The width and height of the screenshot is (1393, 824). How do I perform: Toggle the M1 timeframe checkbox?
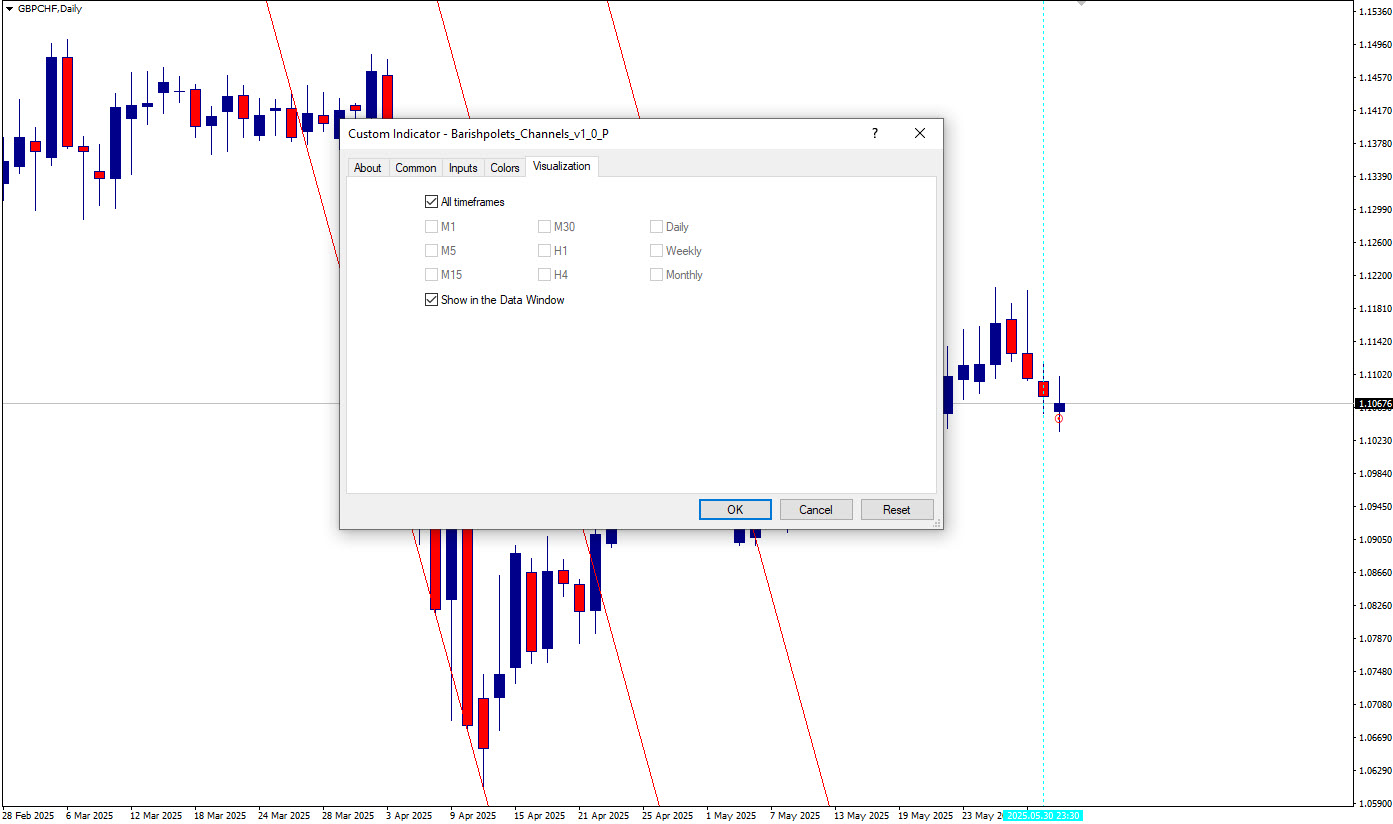pyautogui.click(x=431, y=227)
